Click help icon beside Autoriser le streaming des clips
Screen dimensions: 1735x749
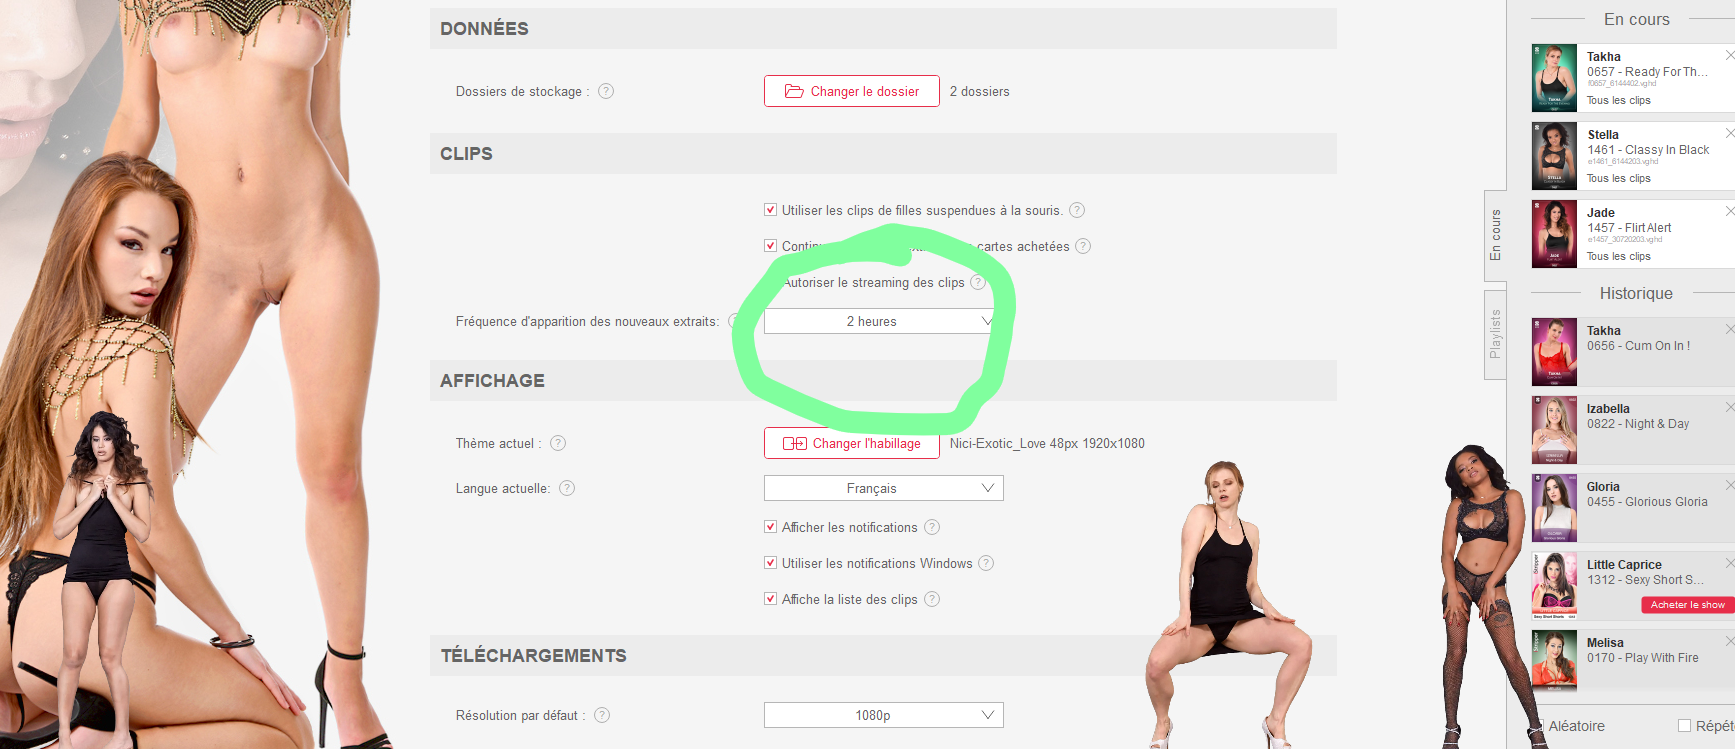[978, 282]
